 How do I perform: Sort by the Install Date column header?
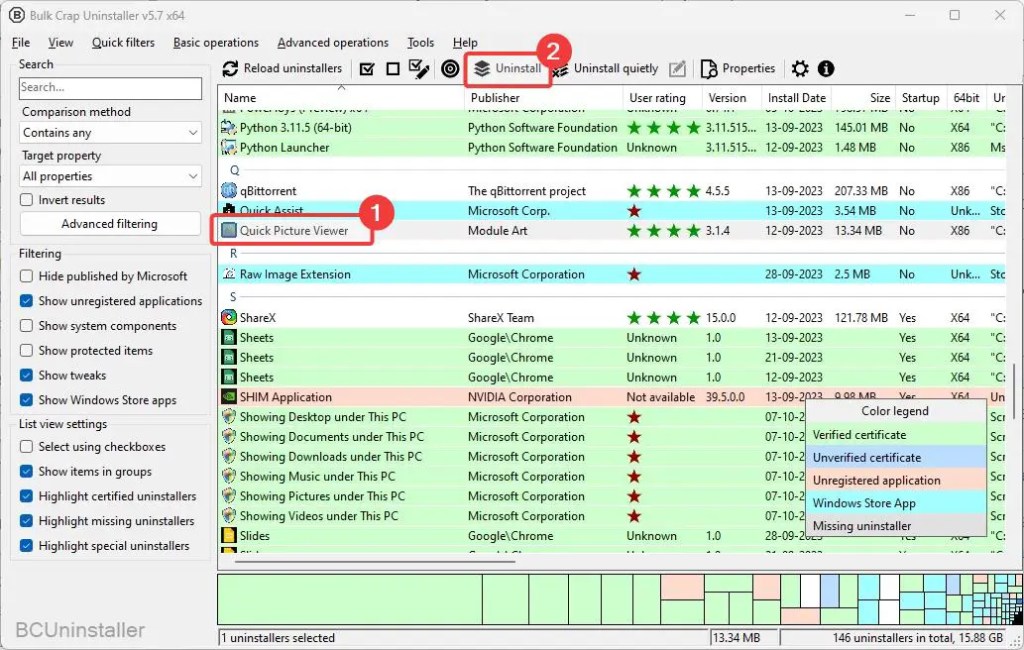[796, 98]
